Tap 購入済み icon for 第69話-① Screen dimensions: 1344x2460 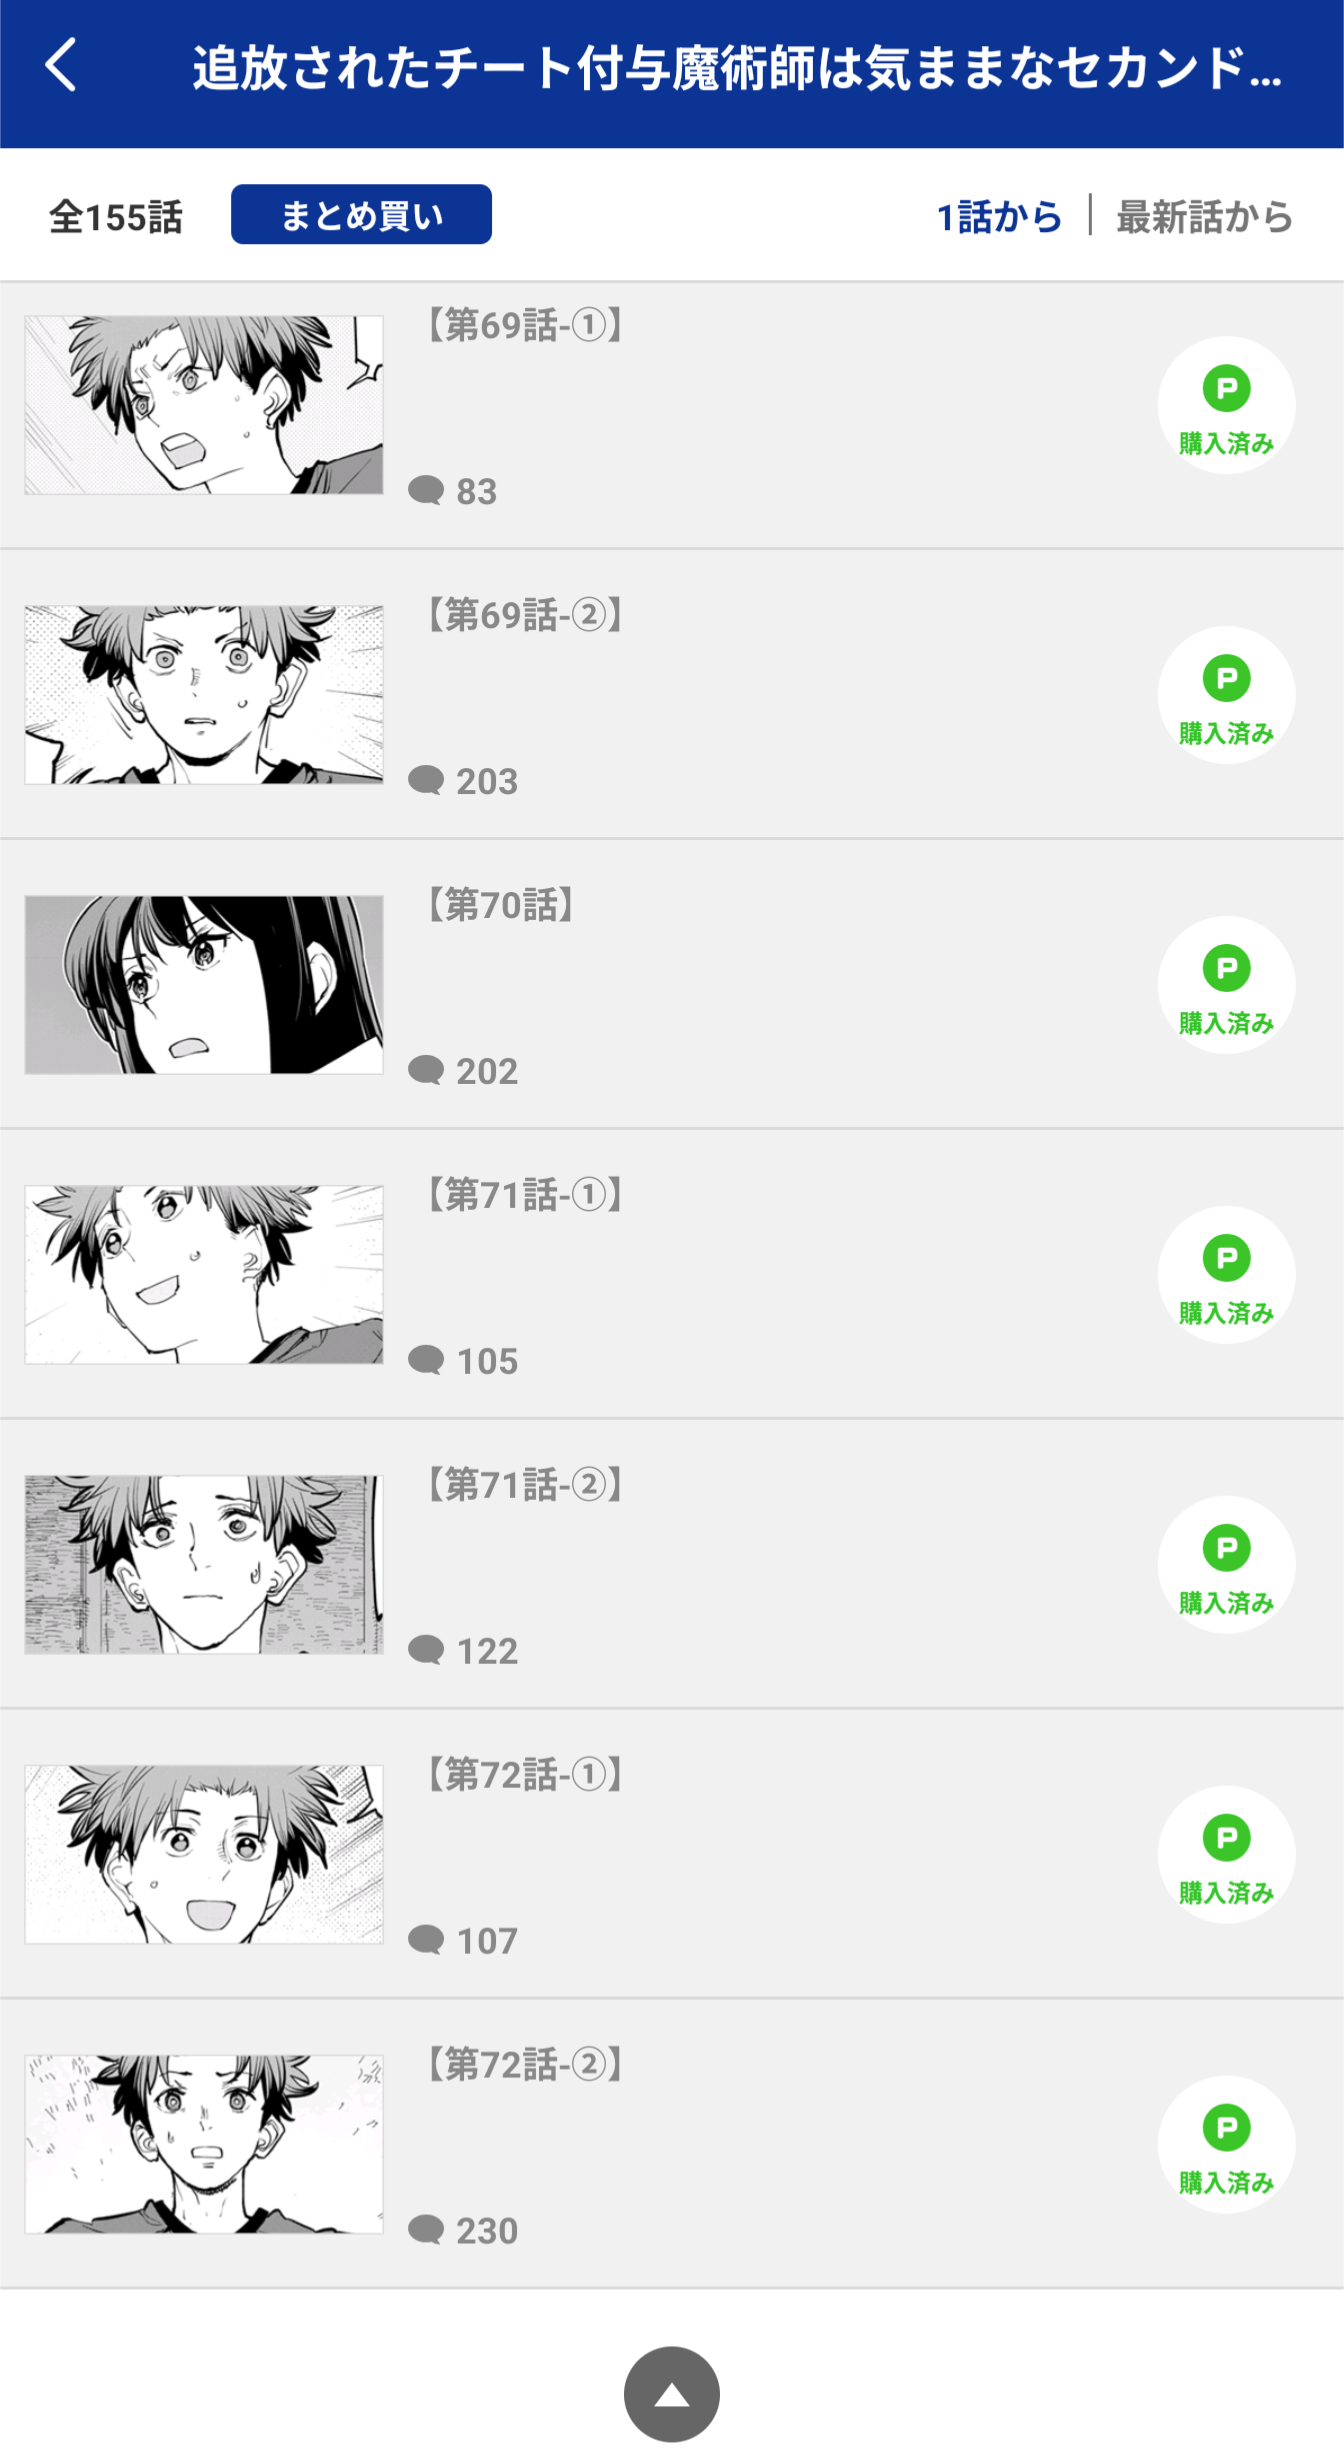point(1226,405)
